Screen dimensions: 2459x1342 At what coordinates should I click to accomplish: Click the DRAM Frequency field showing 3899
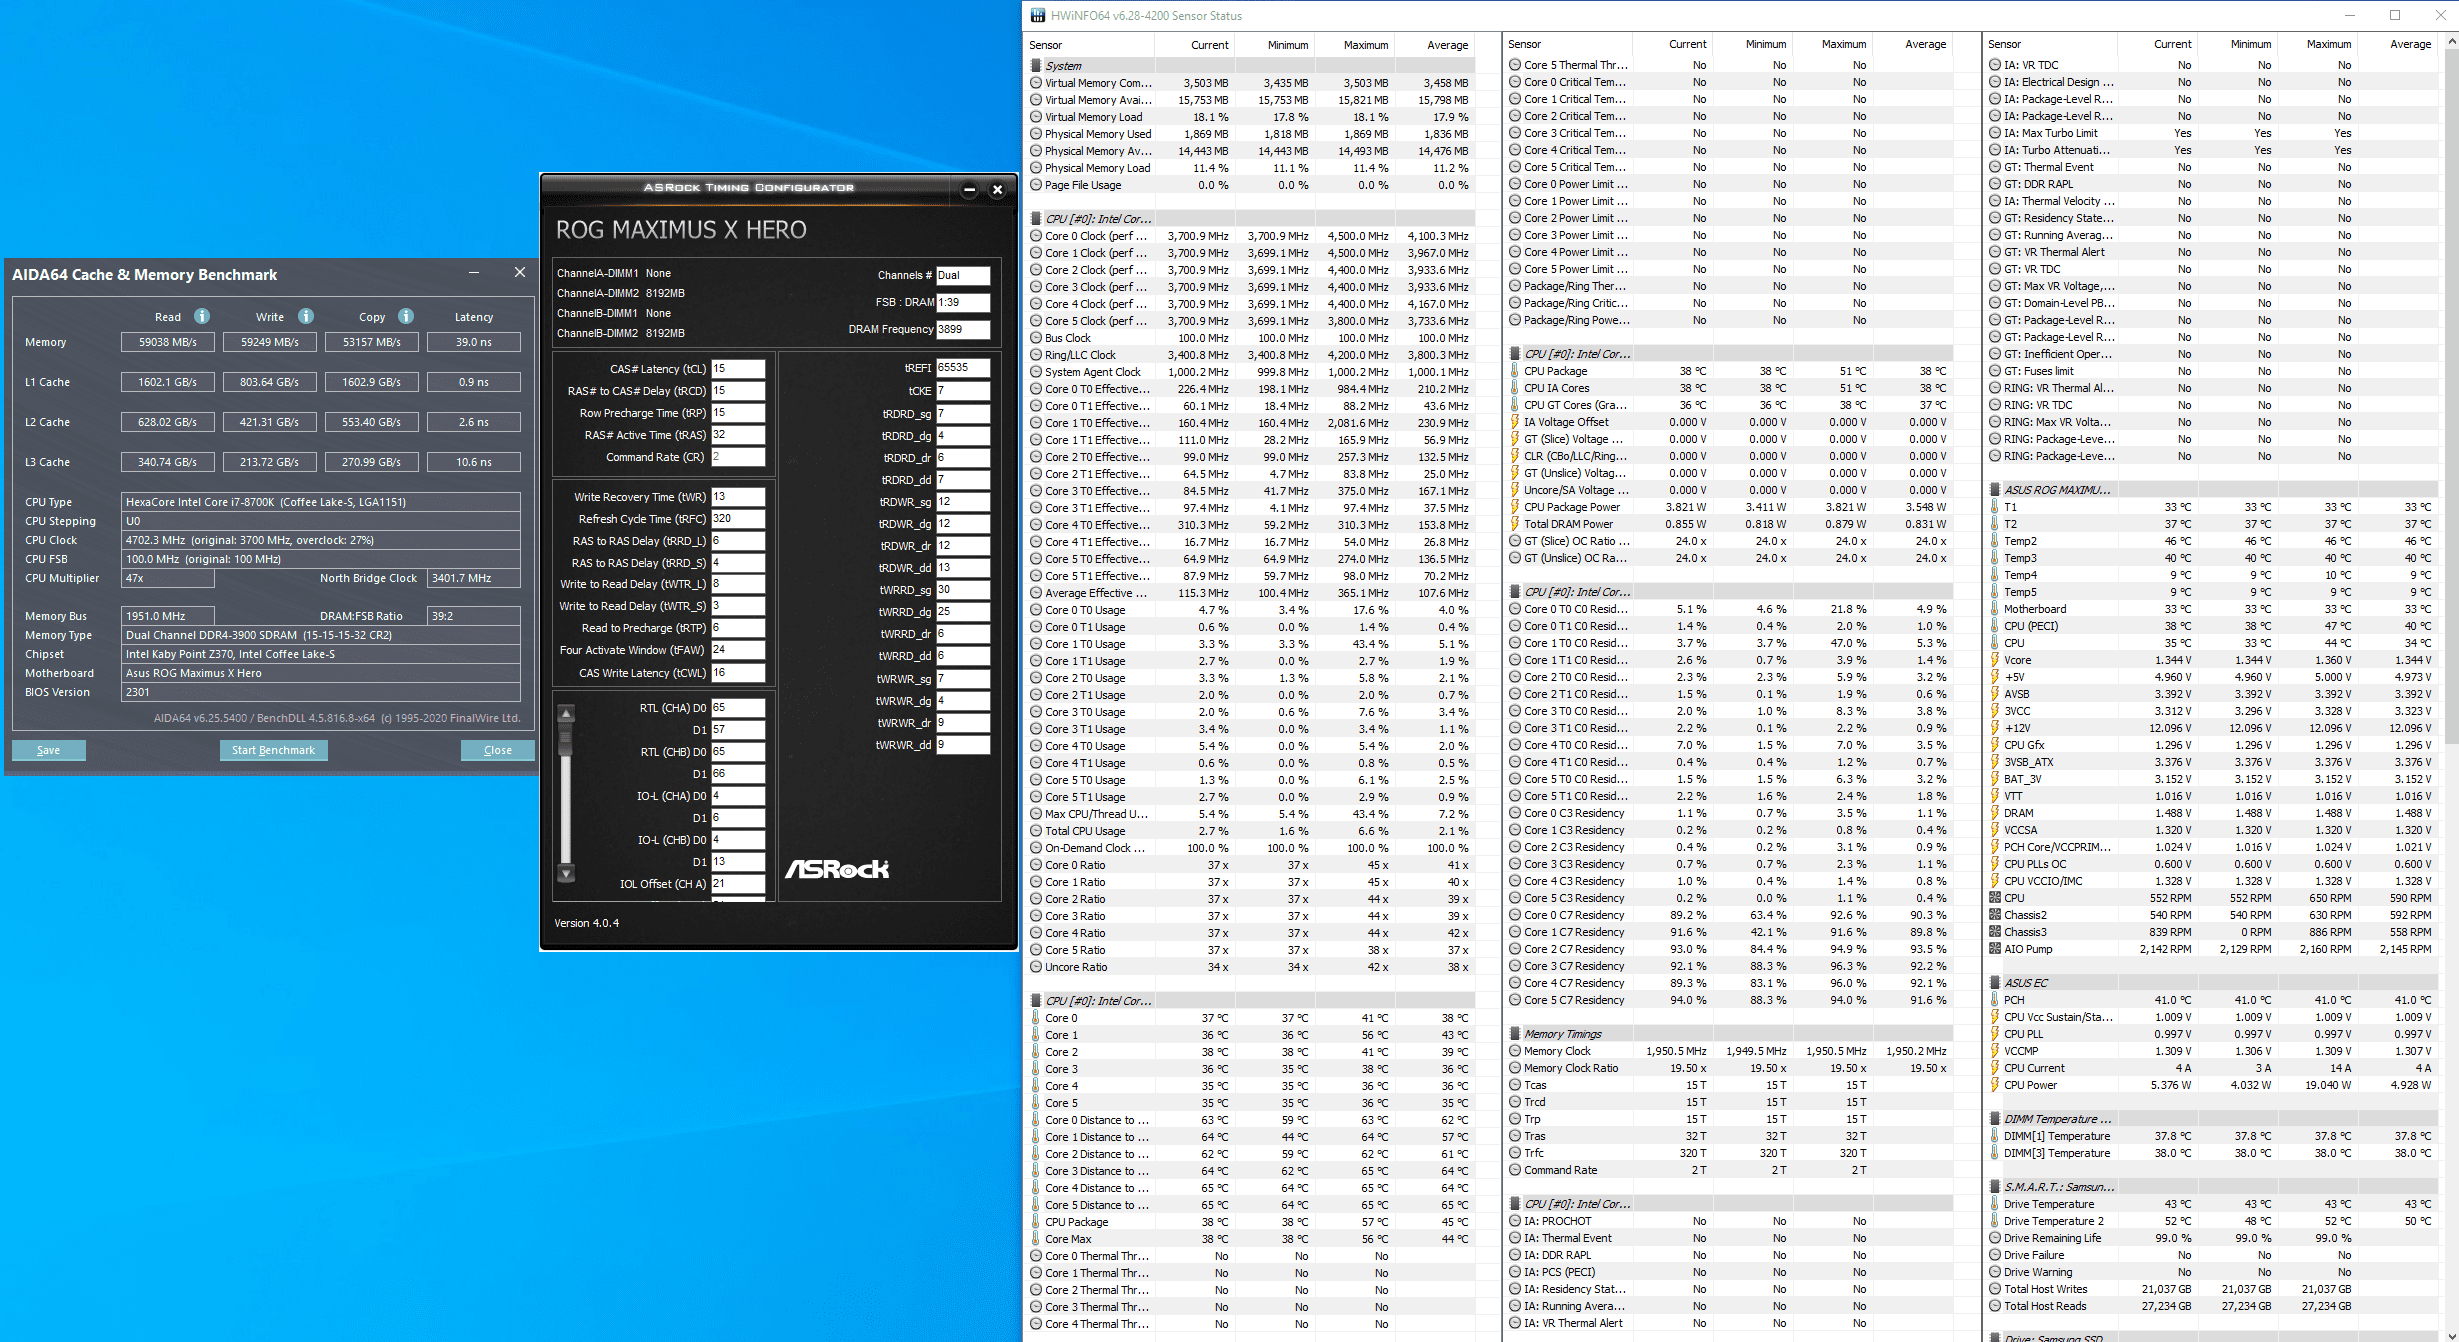click(963, 329)
